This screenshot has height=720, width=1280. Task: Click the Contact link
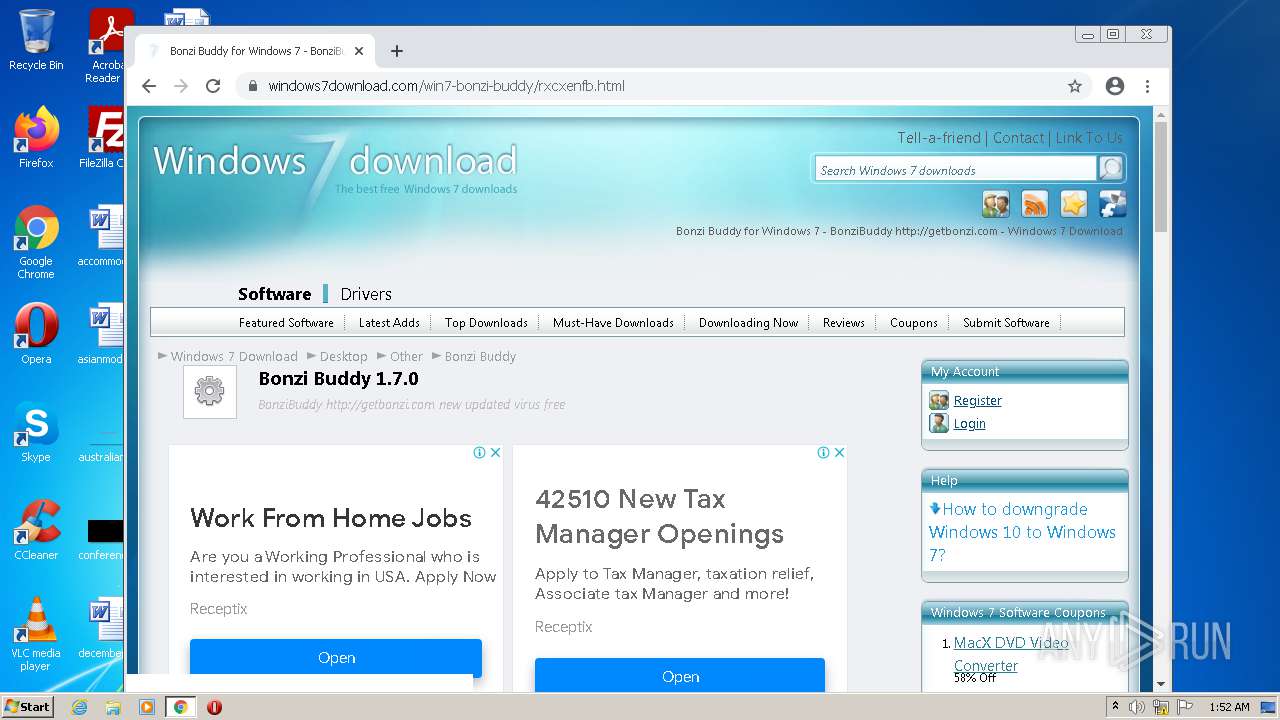pos(1018,138)
